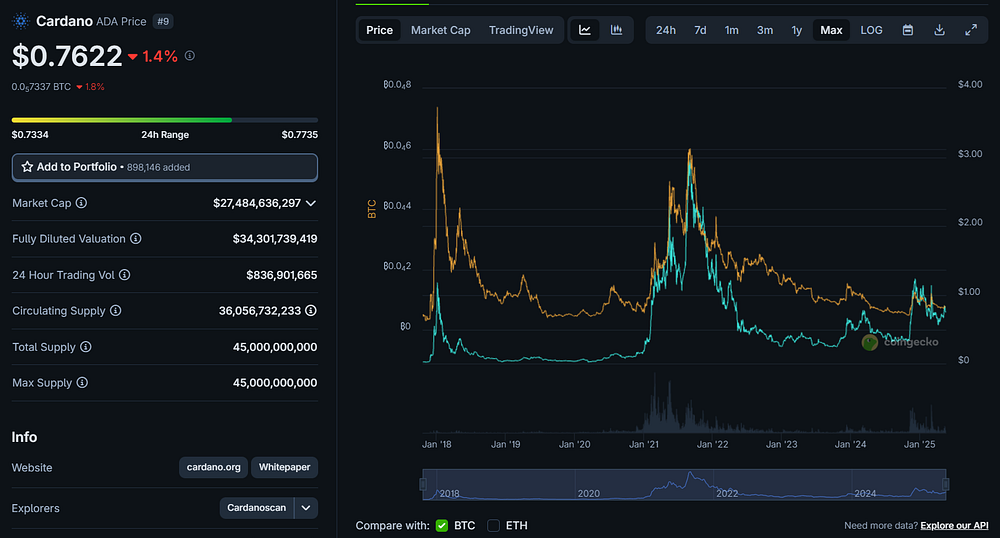This screenshot has height=538, width=1000.
Task: Click the $34,301,739,419 valuation value
Action: (275, 239)
